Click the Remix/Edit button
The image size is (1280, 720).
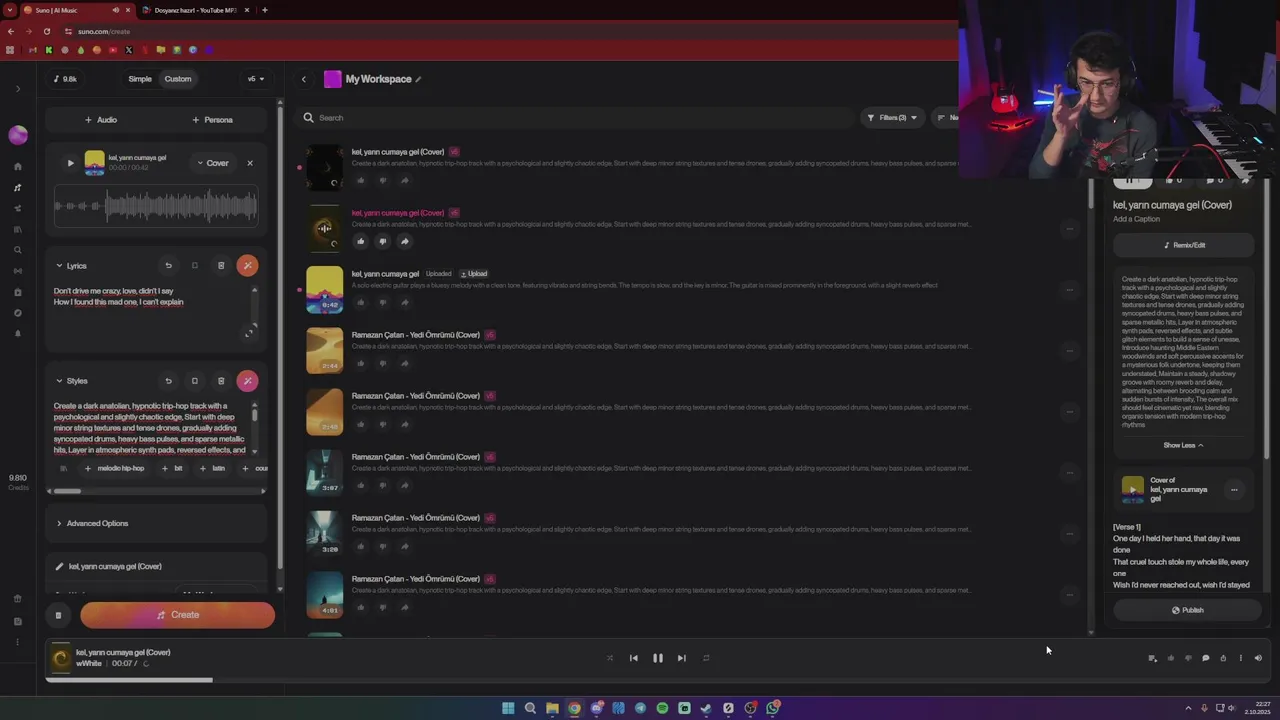coord(1184,245)
